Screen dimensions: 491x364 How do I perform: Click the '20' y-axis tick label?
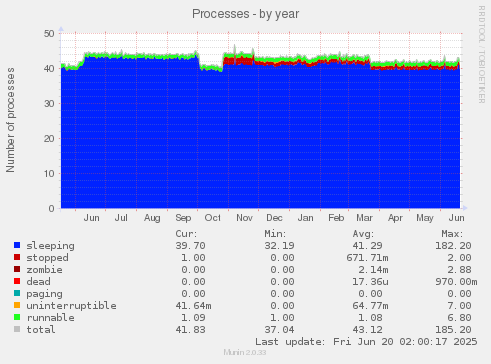click(x=49, y=139)
